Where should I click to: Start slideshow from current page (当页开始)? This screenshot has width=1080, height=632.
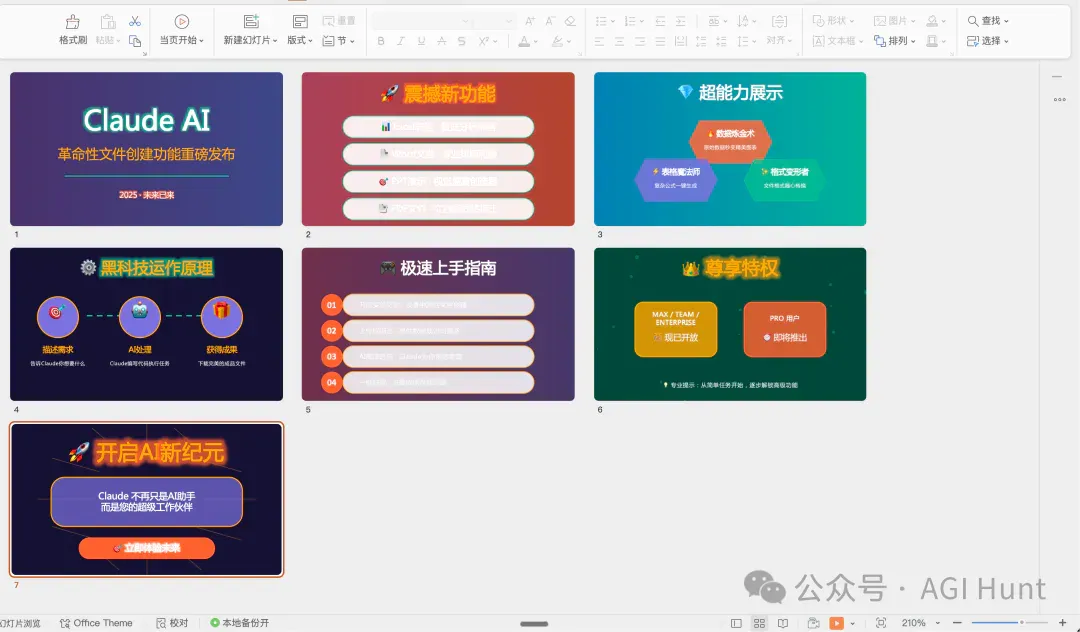tap(182, 30)
